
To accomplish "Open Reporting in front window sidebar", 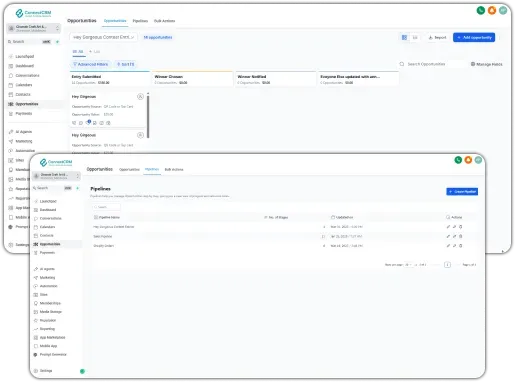I will [x=44, y=329].
